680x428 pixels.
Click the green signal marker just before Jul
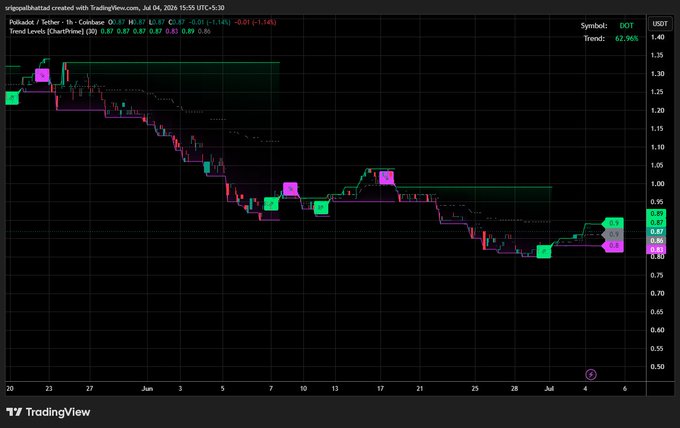[x=544, y=252]
